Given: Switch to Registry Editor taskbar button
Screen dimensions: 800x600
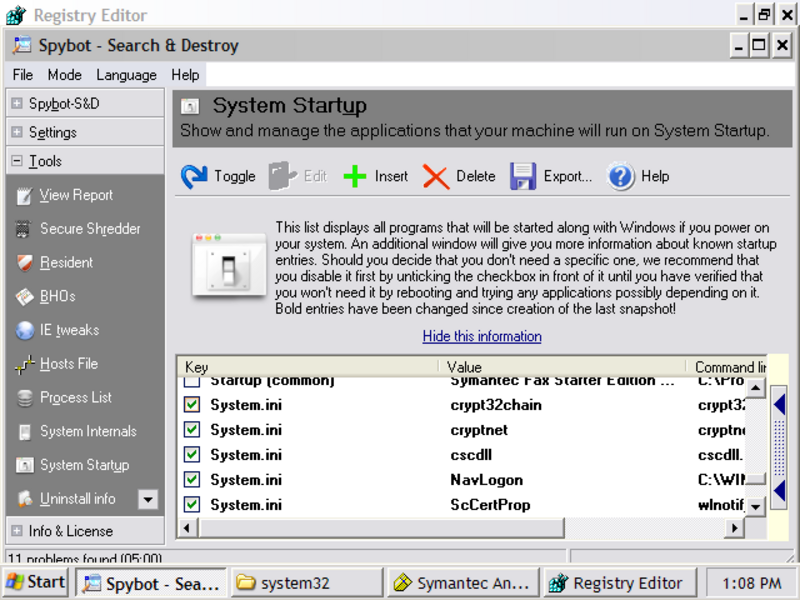Looking at the screenshot, I should click(619, 583).
